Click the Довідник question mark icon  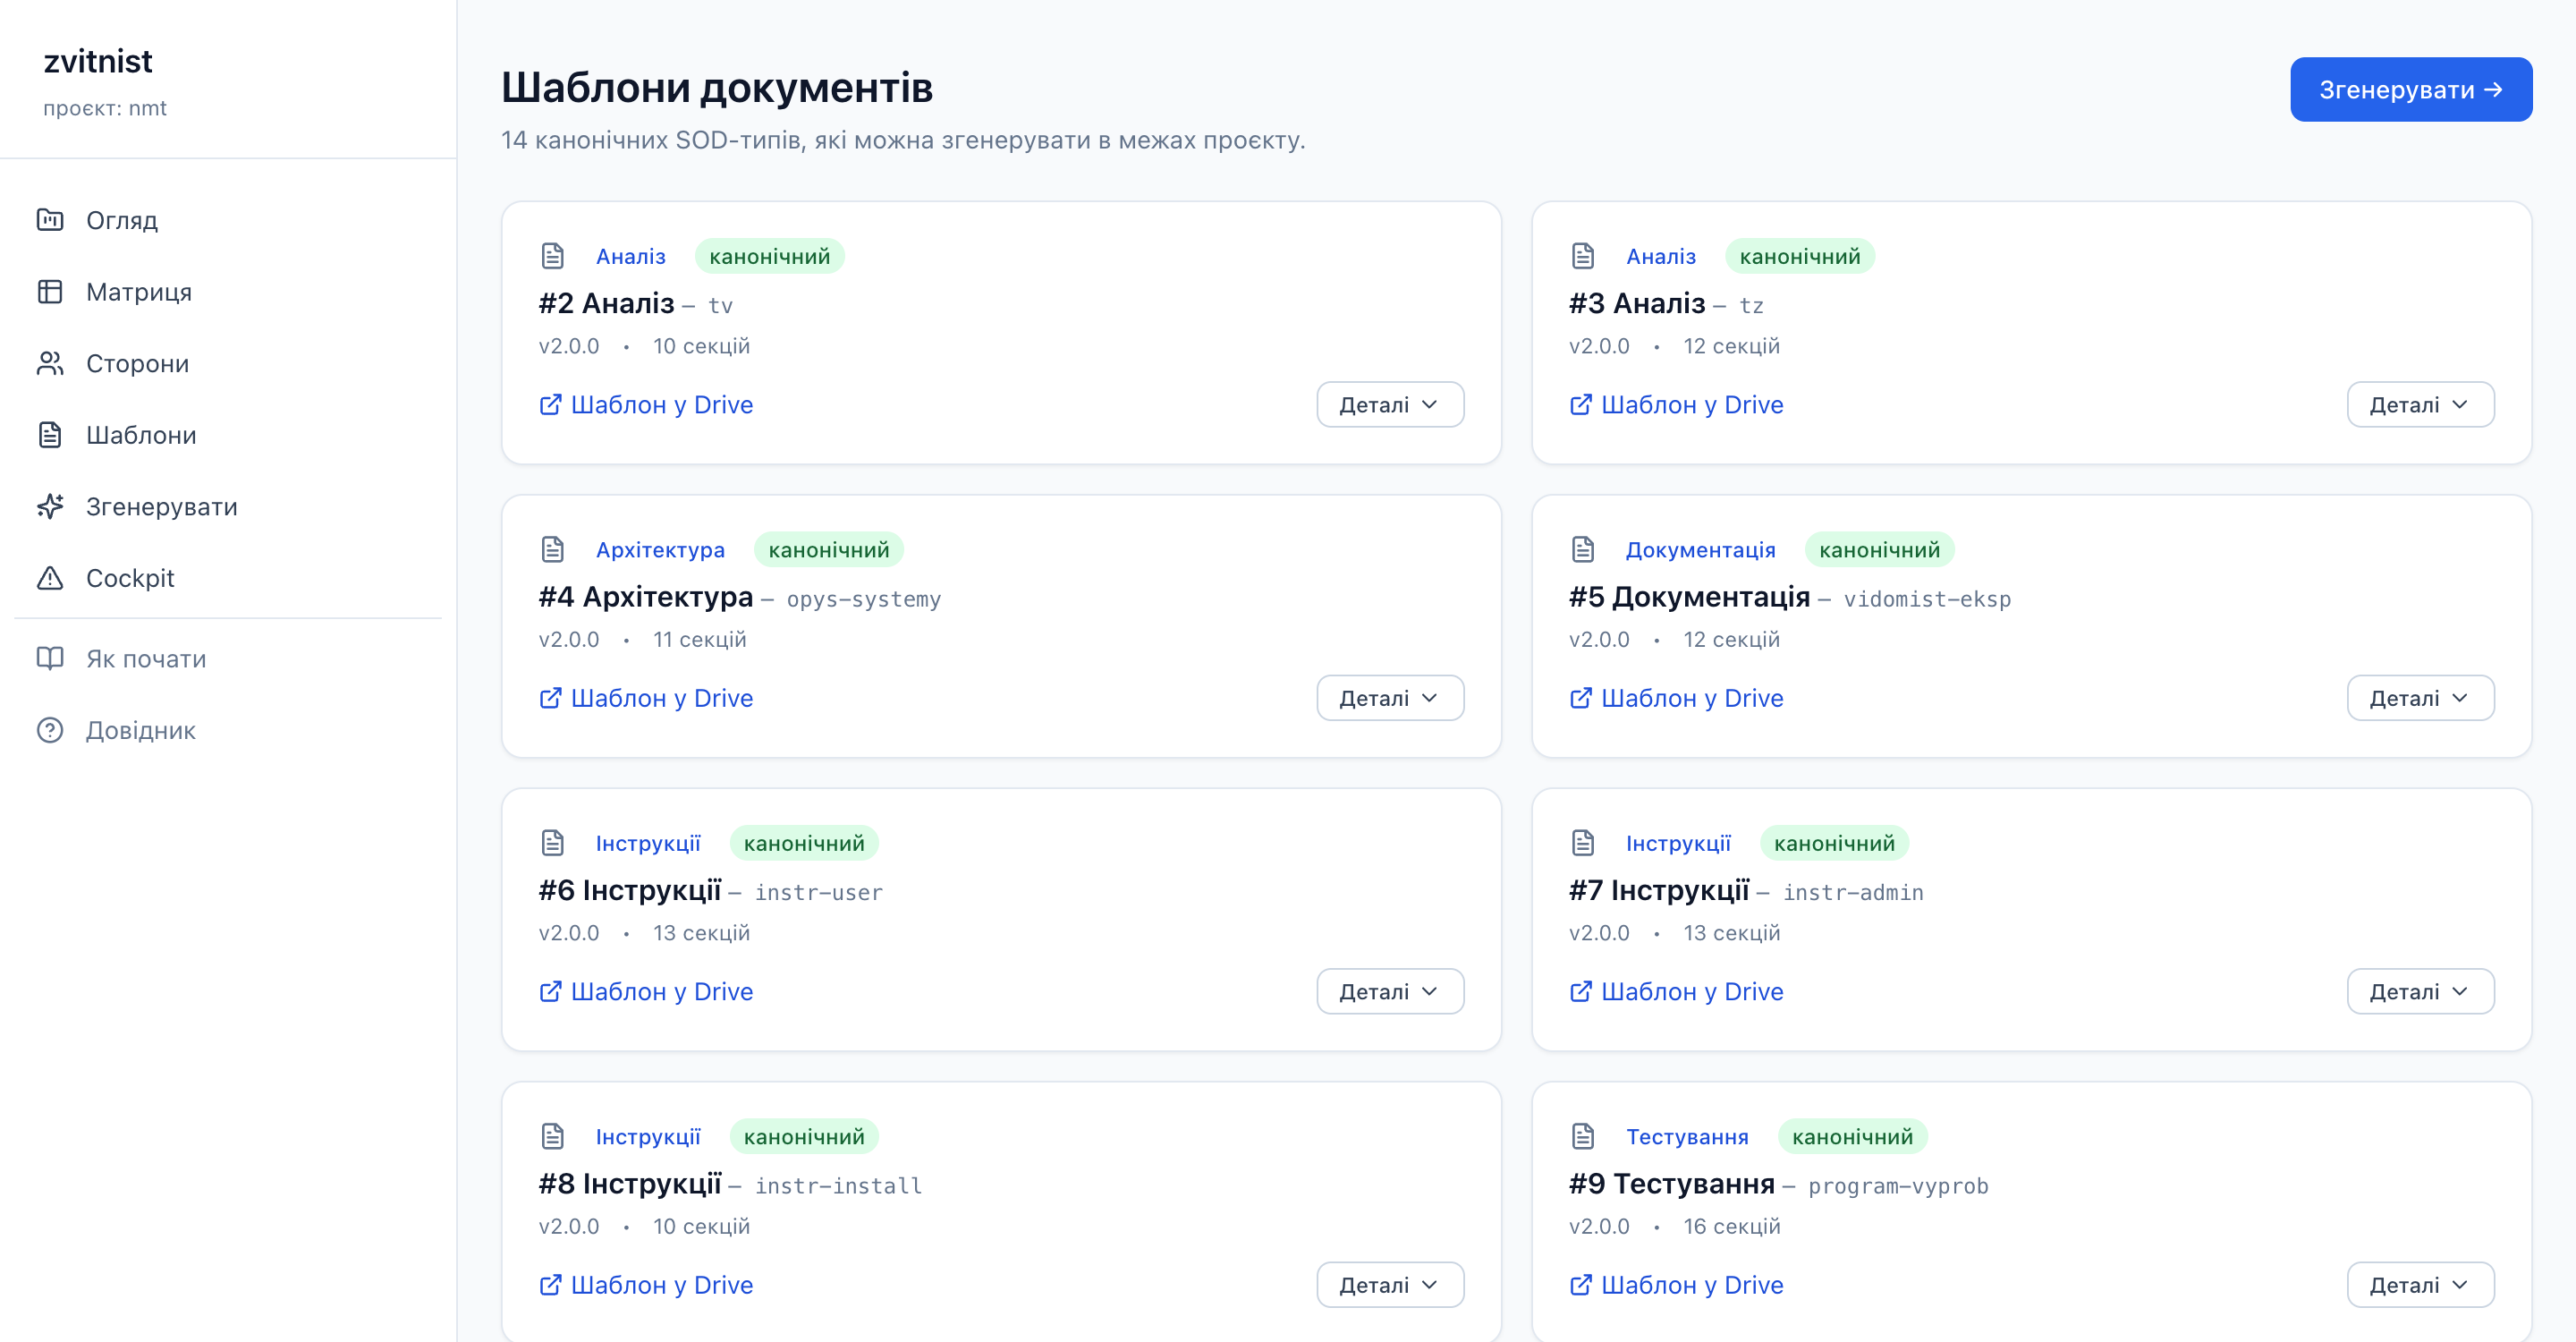[50, 730]
